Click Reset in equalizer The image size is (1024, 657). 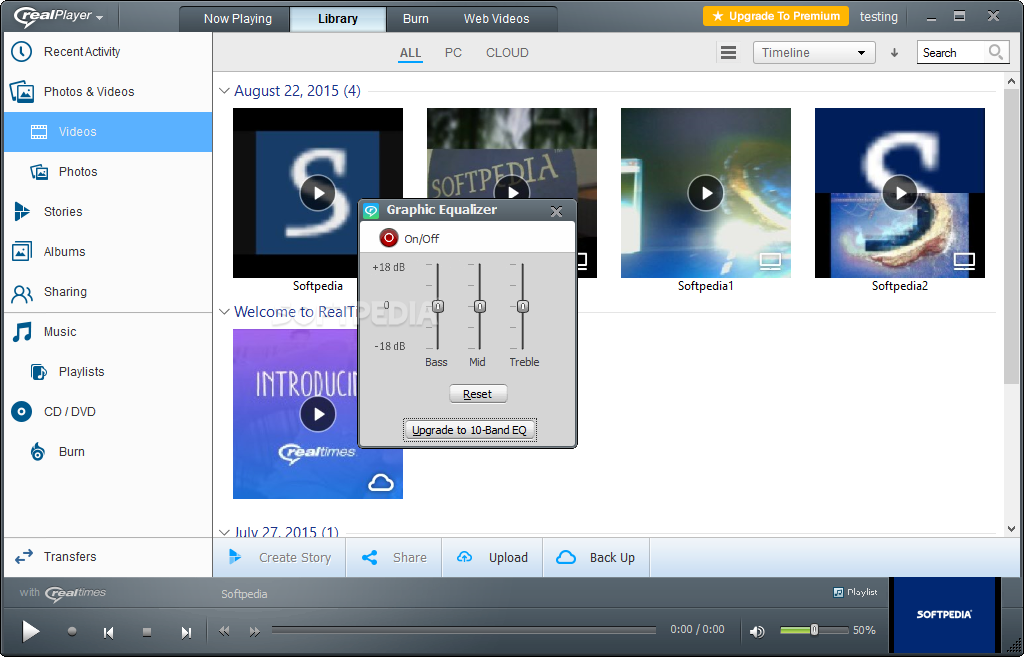click(478, 394)
